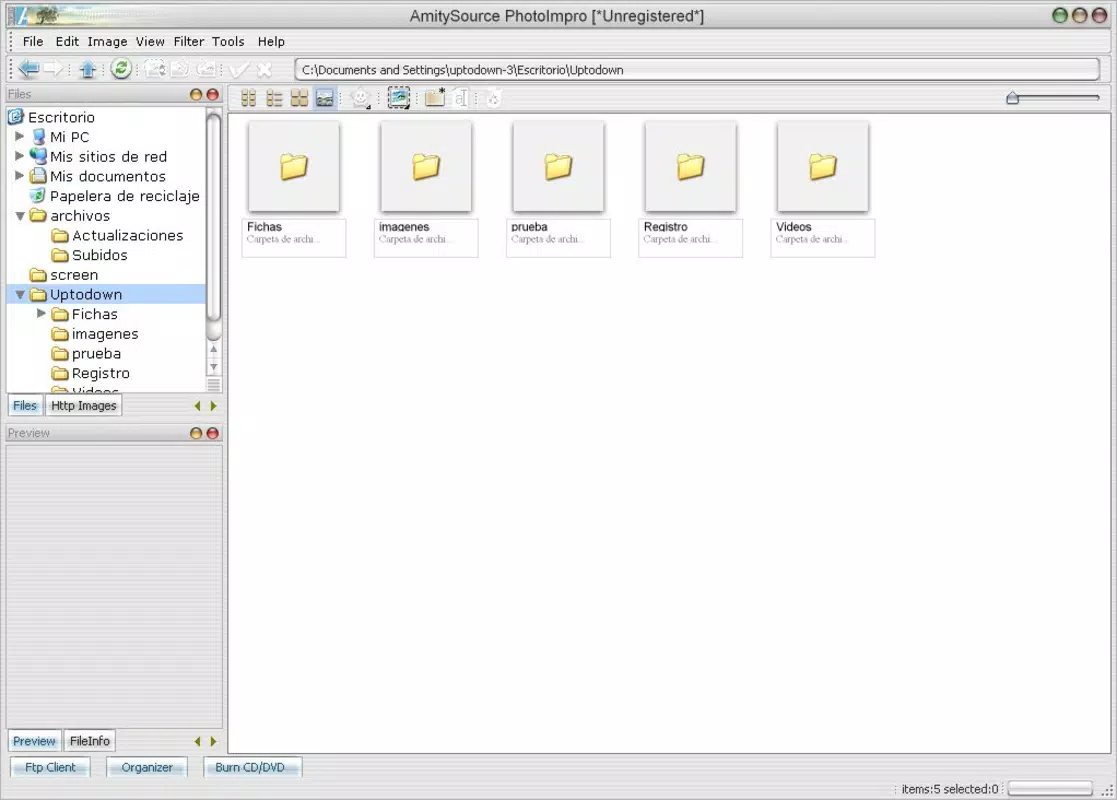Select the imagenes folder thumbnail
The height and width of the screenshot is (800, 1117).
[426, 167]
